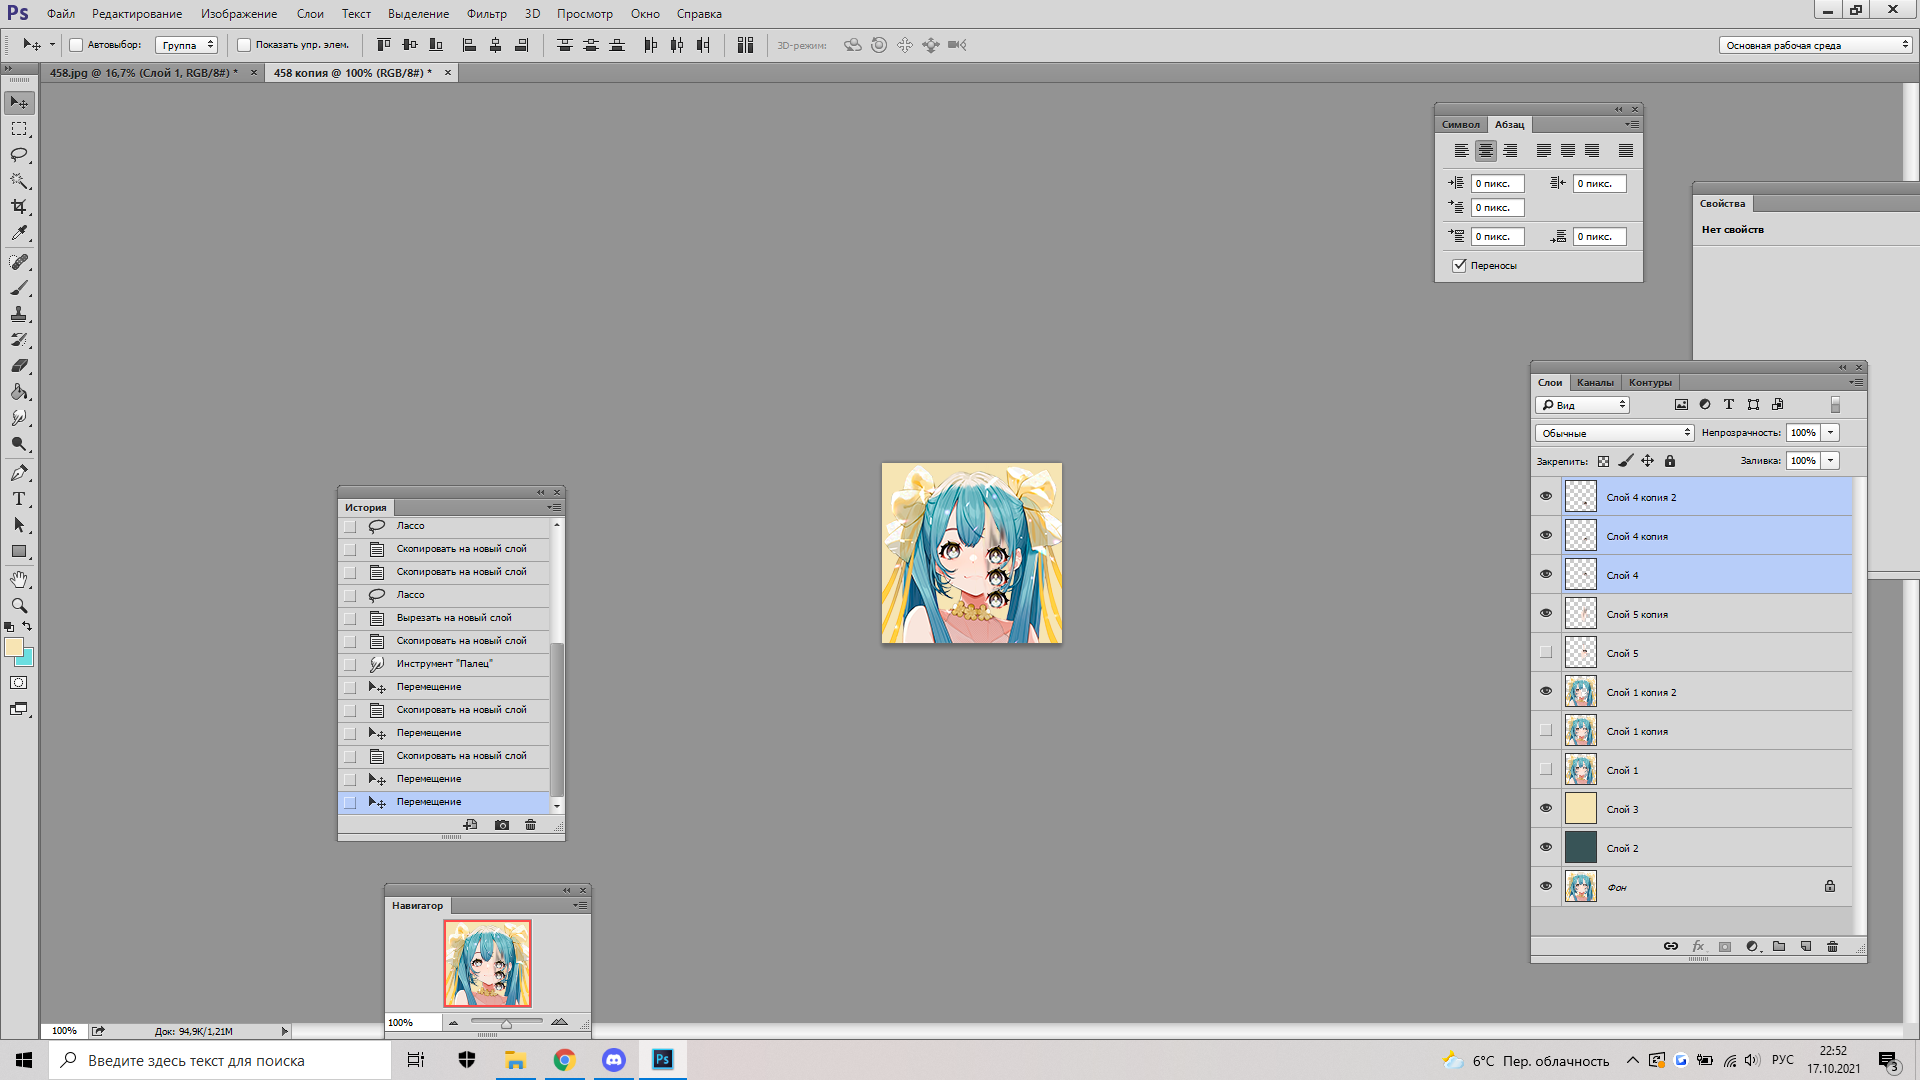Select Вырезать на новый слой history state
This screenshot has height=1080, width=1920.
[x=444, y=618]
